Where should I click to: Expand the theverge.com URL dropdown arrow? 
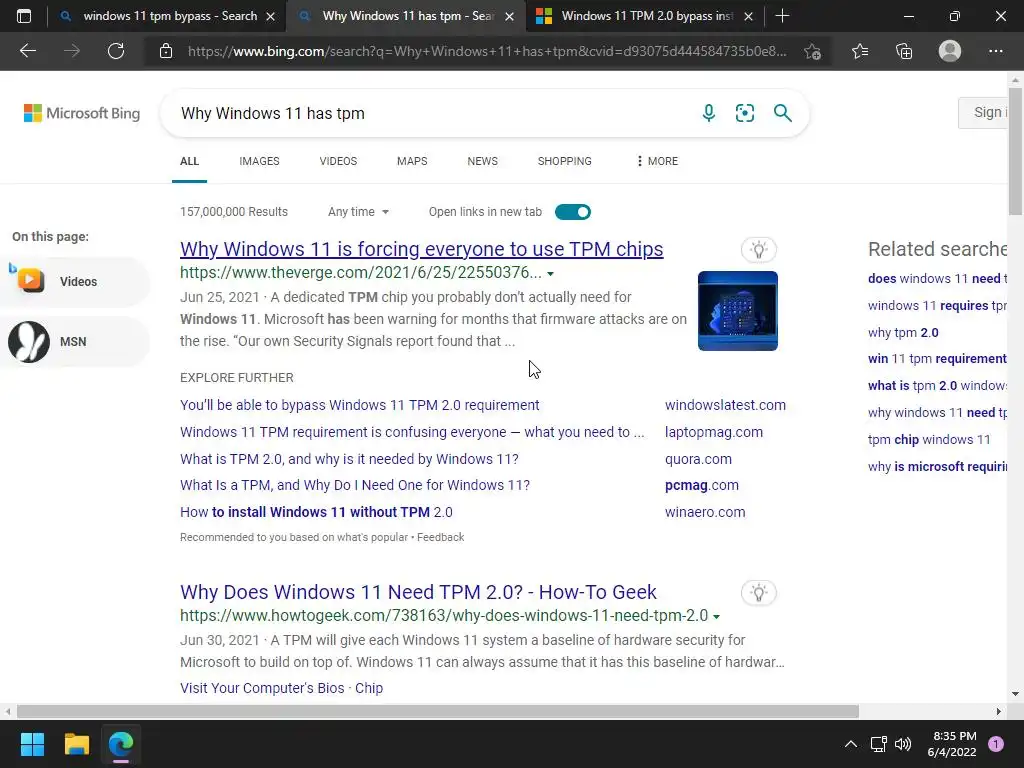[550, 274]
